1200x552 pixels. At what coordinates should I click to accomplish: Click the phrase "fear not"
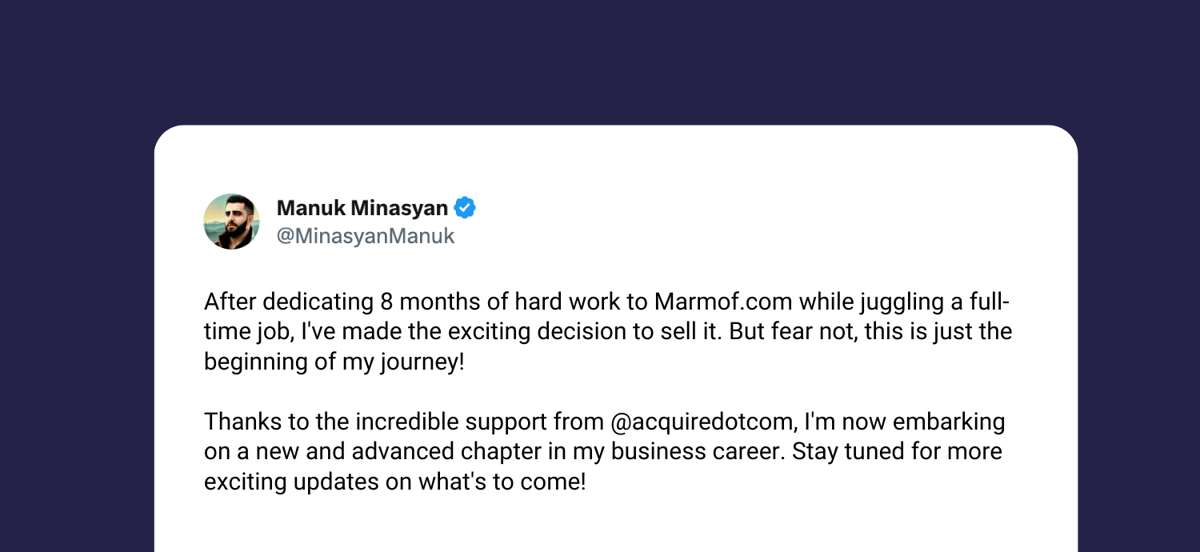[x=815, y=332]
